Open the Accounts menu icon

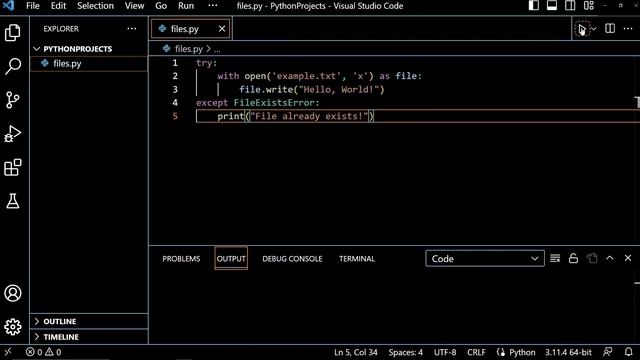tap(13, 293)
